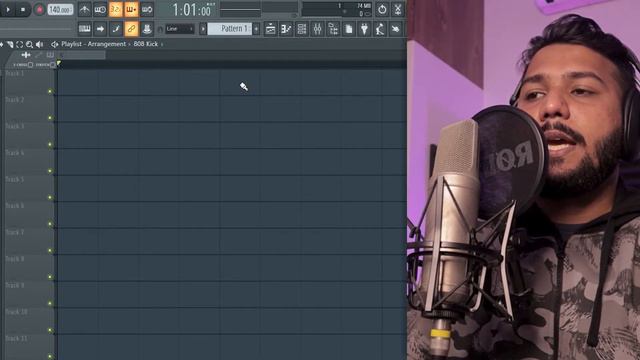The width and height of the screenshot is (640, 360).
Task: Tick the first small checkbox above Track 1
Action: (x=30, y=65)
